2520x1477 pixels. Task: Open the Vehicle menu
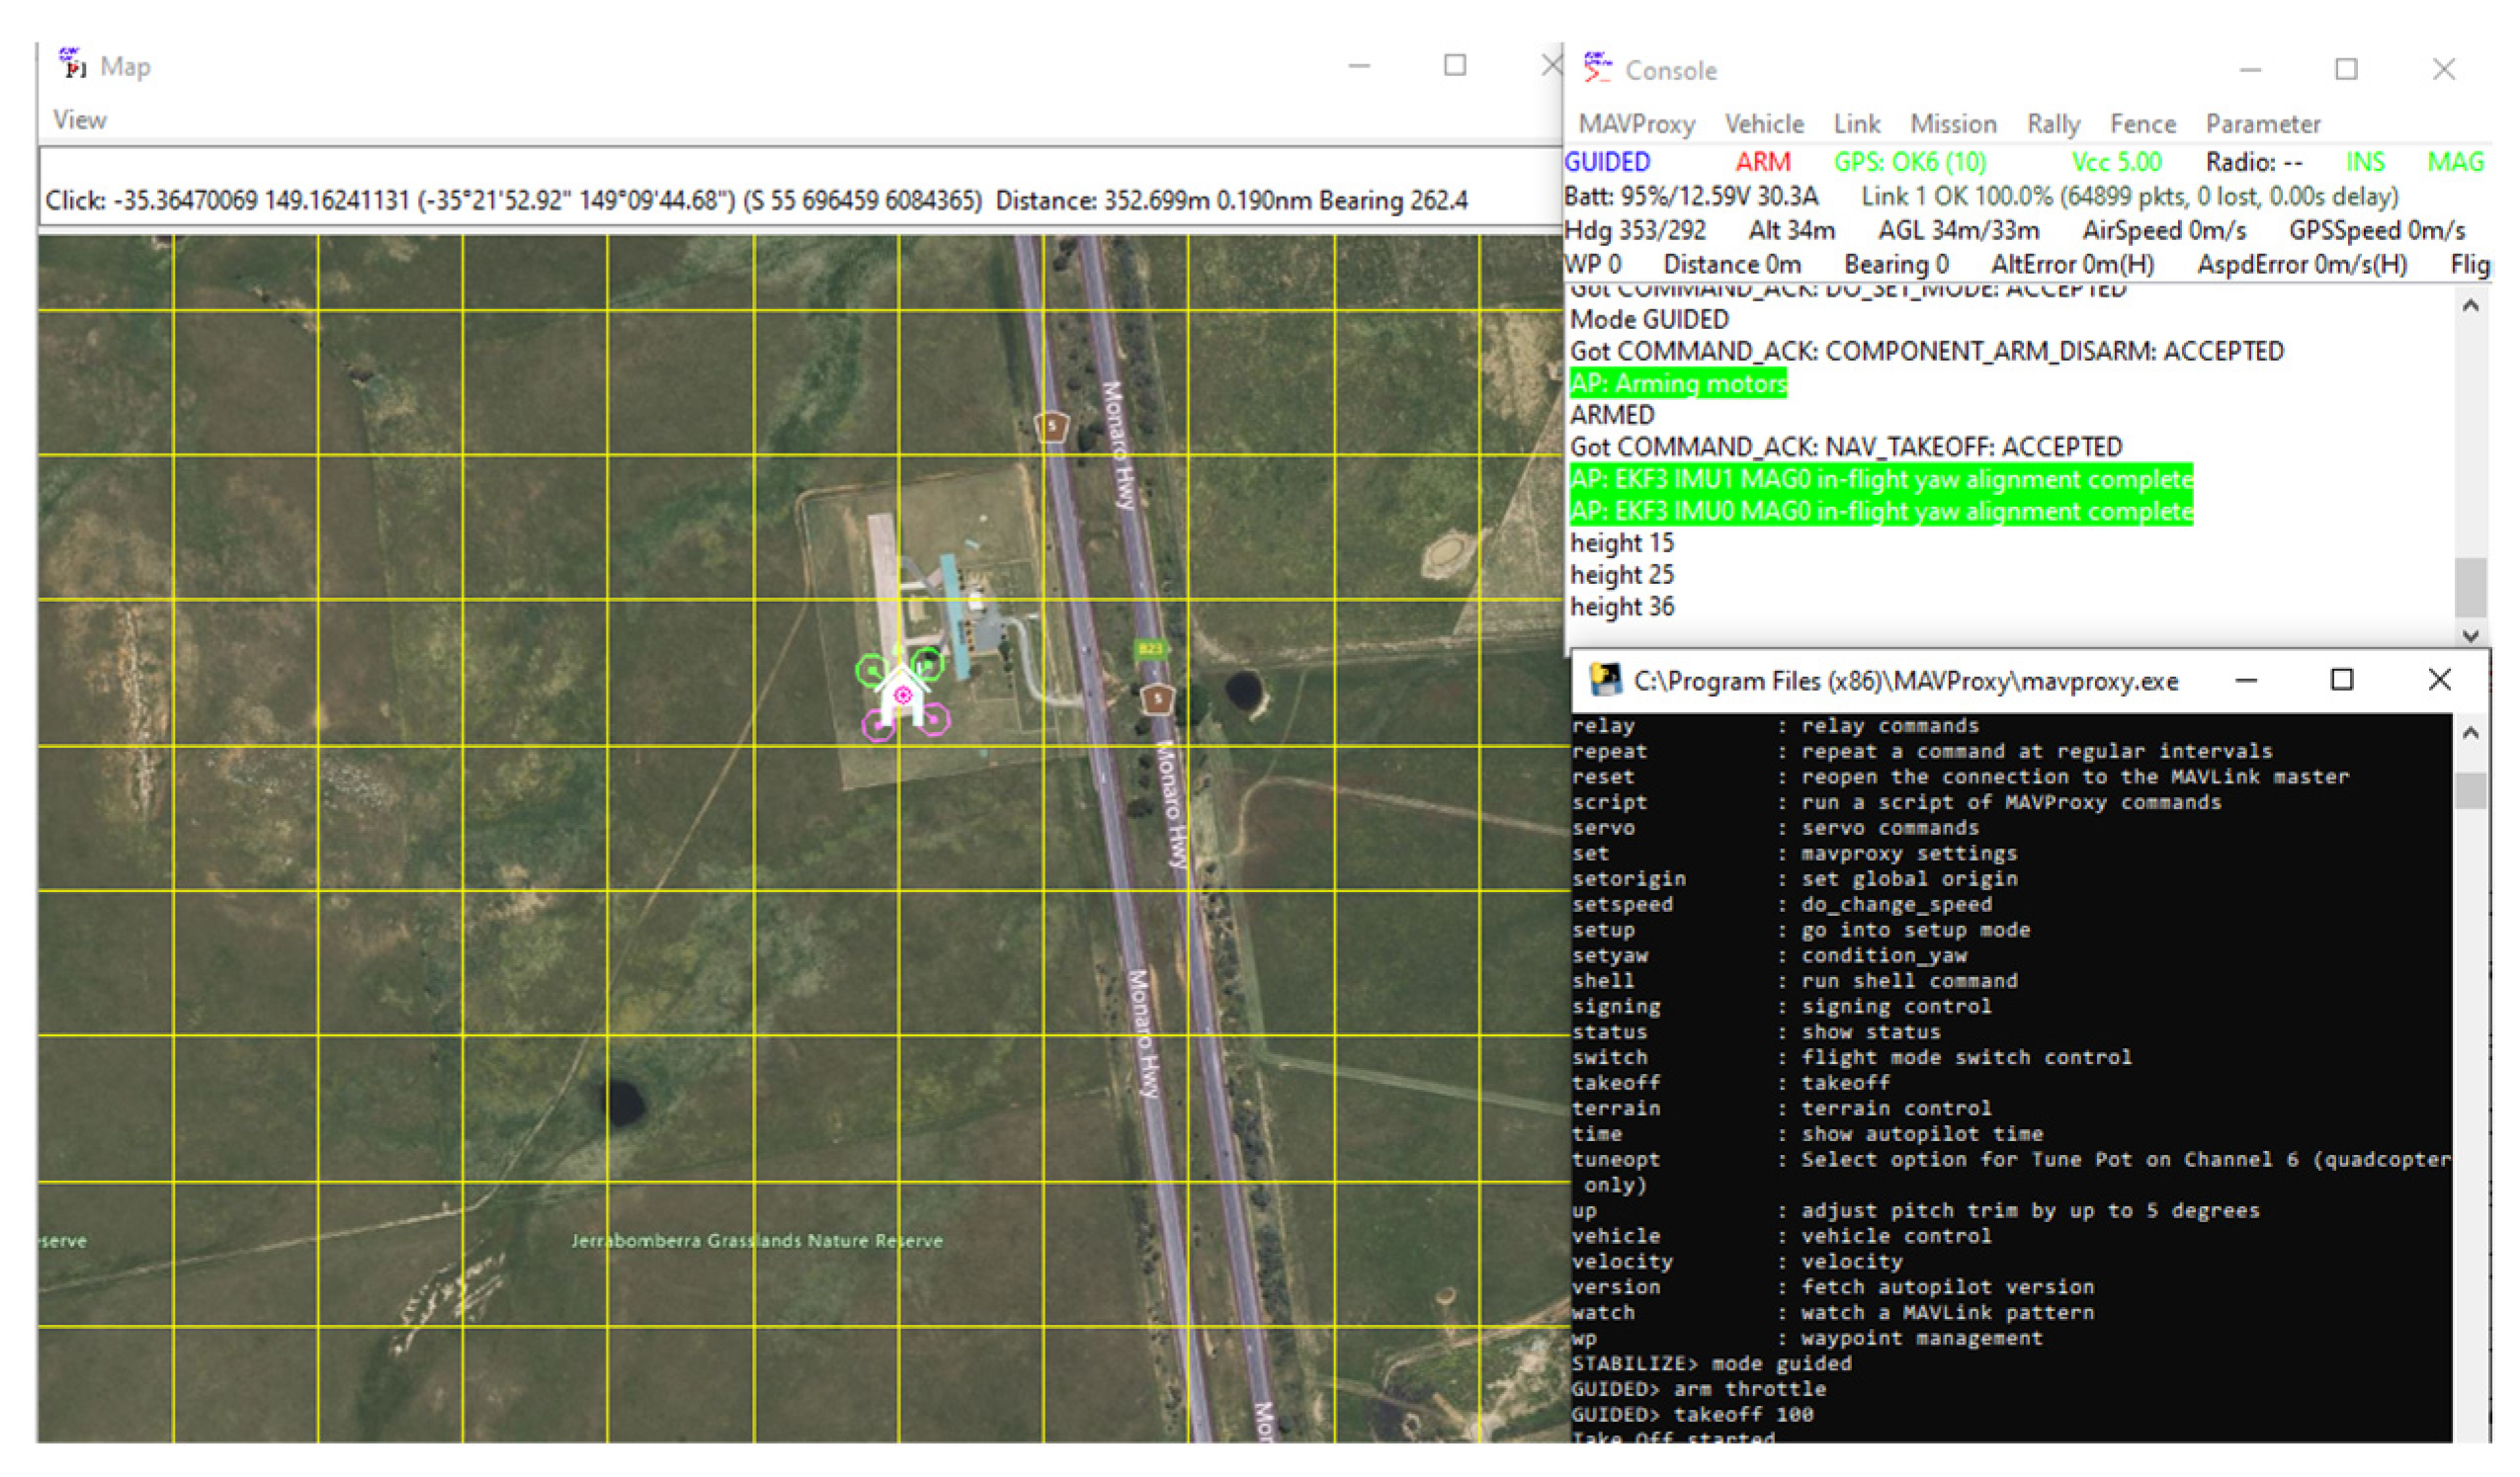1764,124
